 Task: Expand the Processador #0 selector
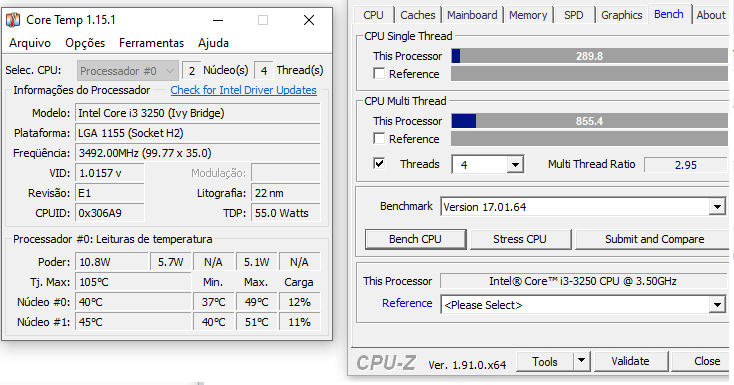[127, 71]
